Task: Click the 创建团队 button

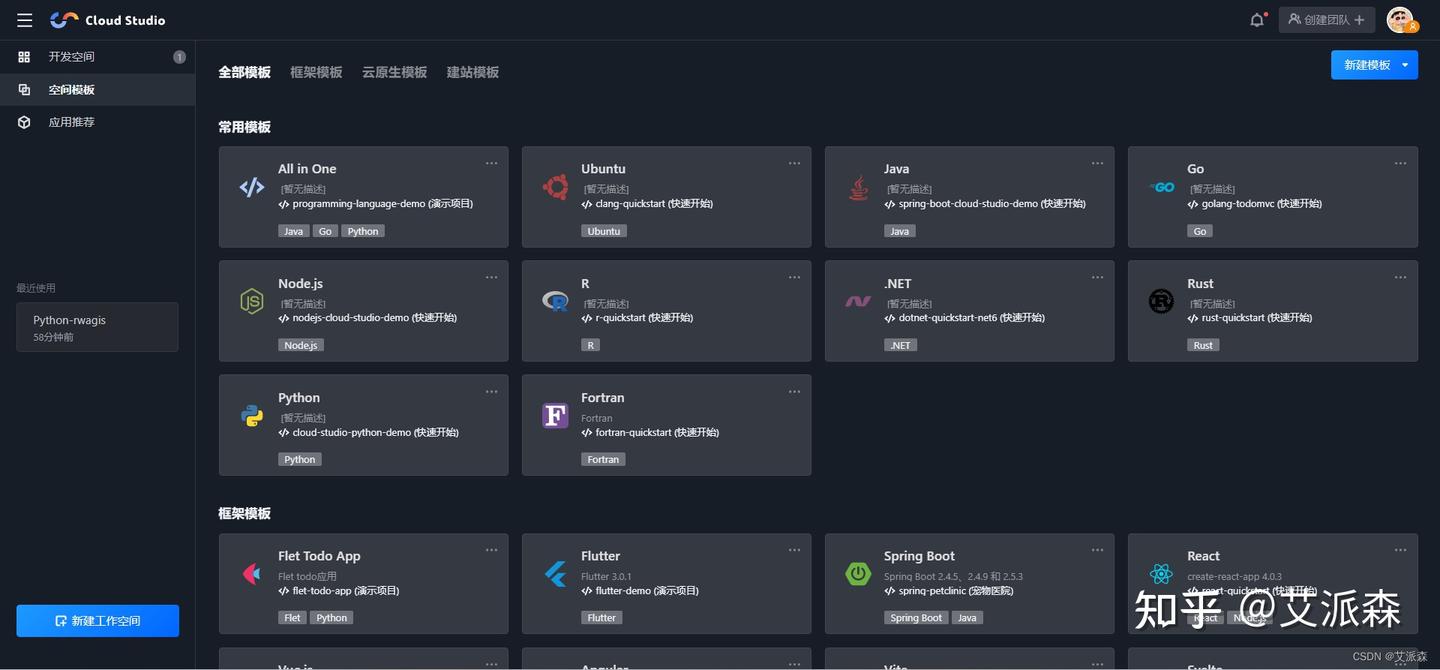Action: (1326, 20)
